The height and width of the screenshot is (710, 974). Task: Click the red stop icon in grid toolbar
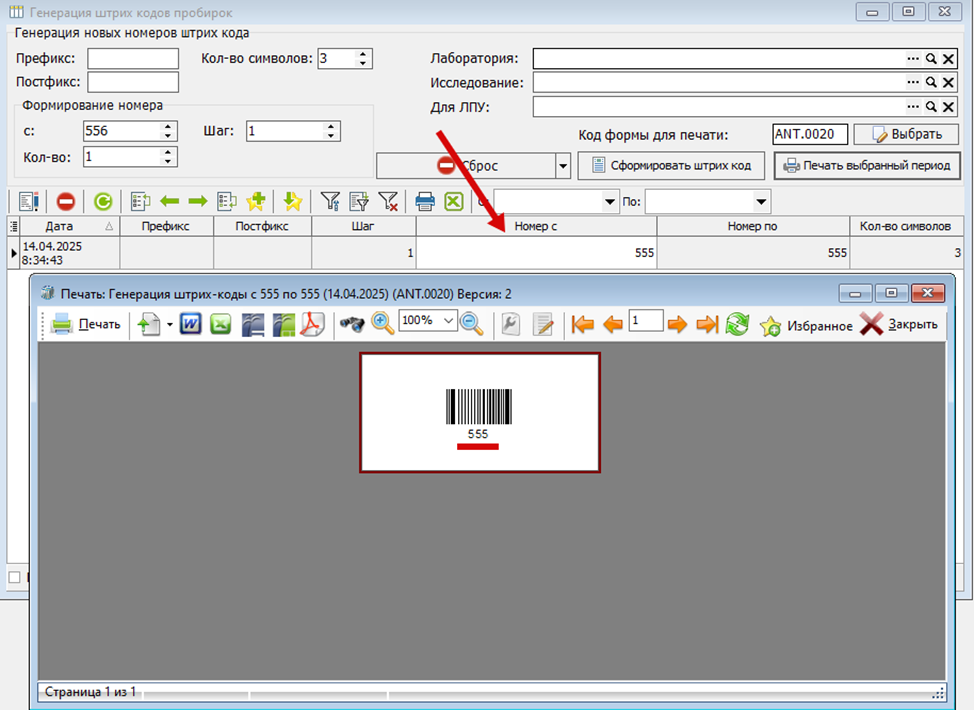click(x=66, y=201)
